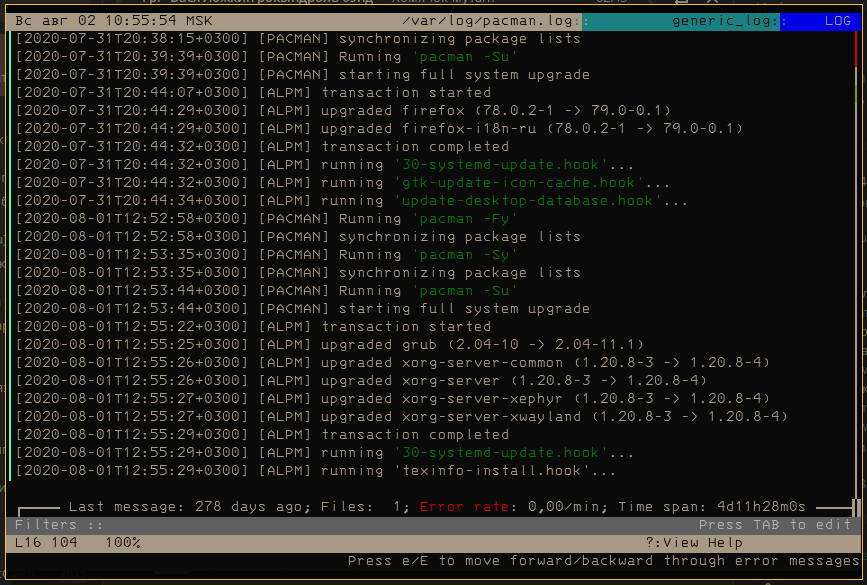The height and width of the screenshot is (585, 867).
Task: Click the upgraded xorg-server (1.20.8-3 -> 1.20.8-4) line
Action: (361, 380)
